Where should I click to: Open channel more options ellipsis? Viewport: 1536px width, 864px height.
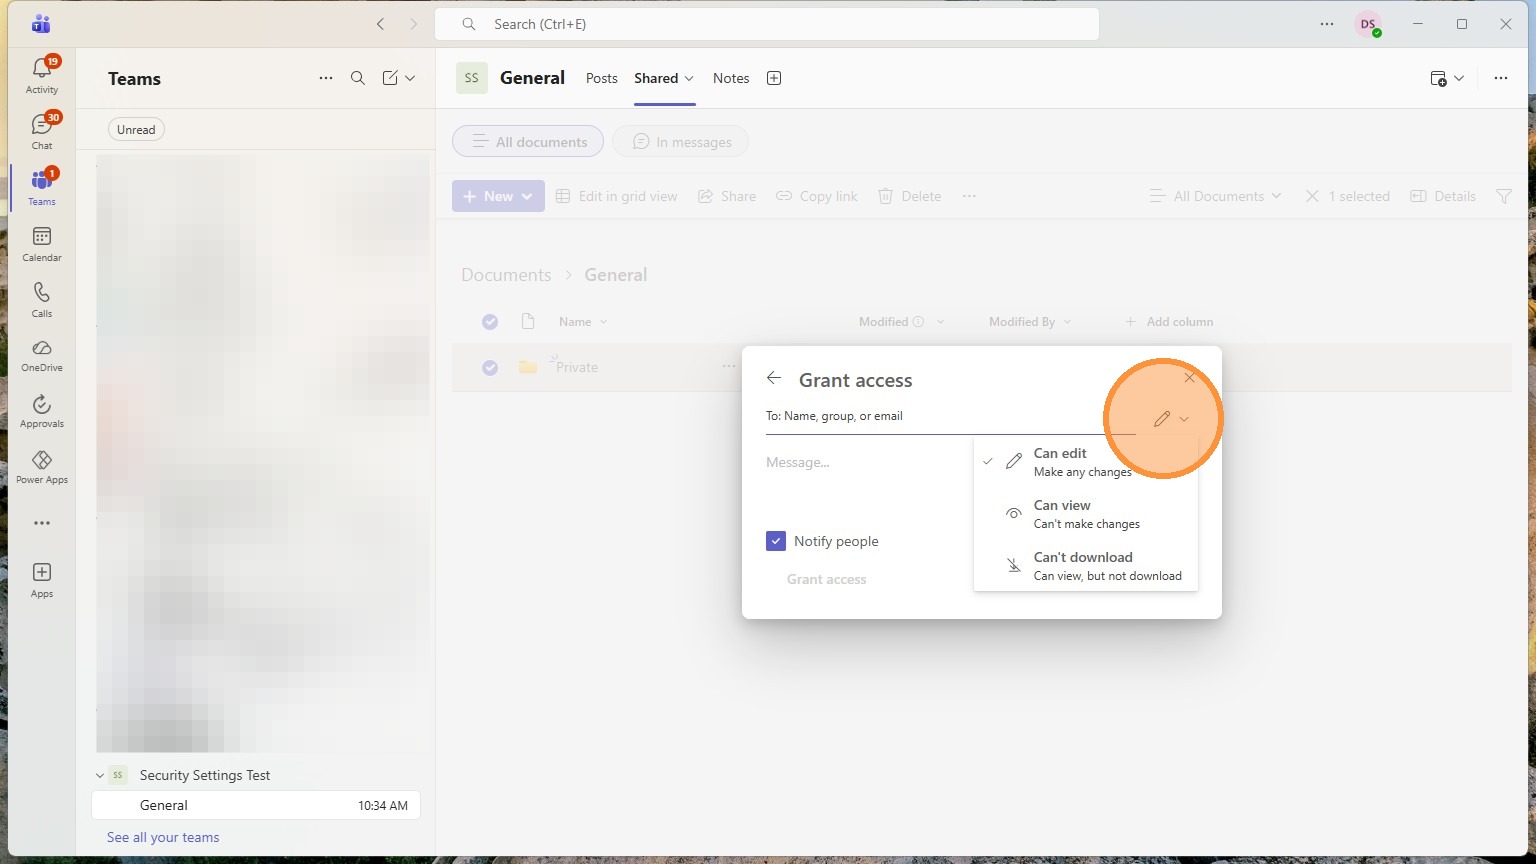point(1501,78)
